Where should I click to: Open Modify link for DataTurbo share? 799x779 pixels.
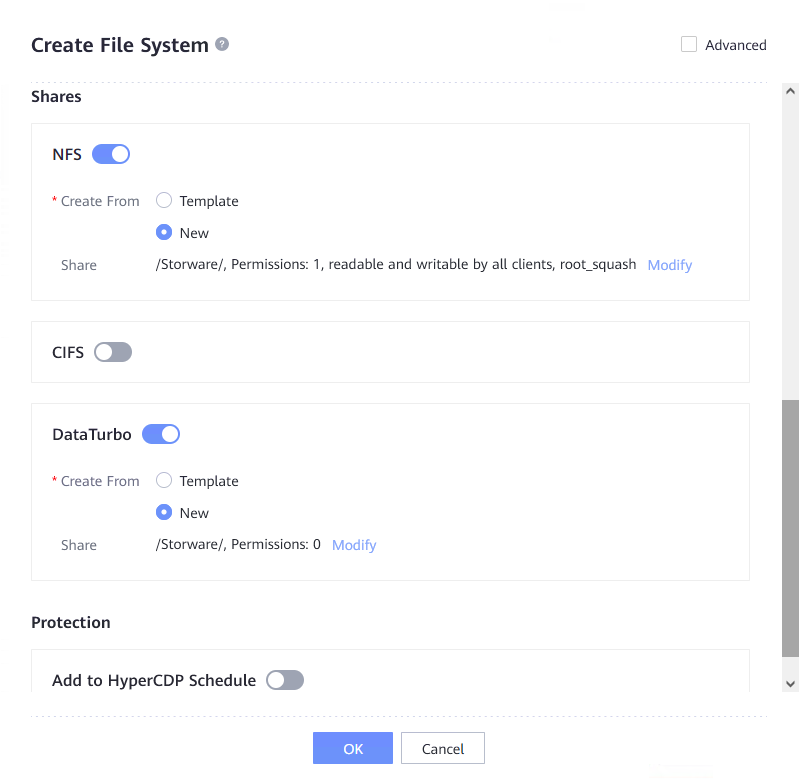354,545
